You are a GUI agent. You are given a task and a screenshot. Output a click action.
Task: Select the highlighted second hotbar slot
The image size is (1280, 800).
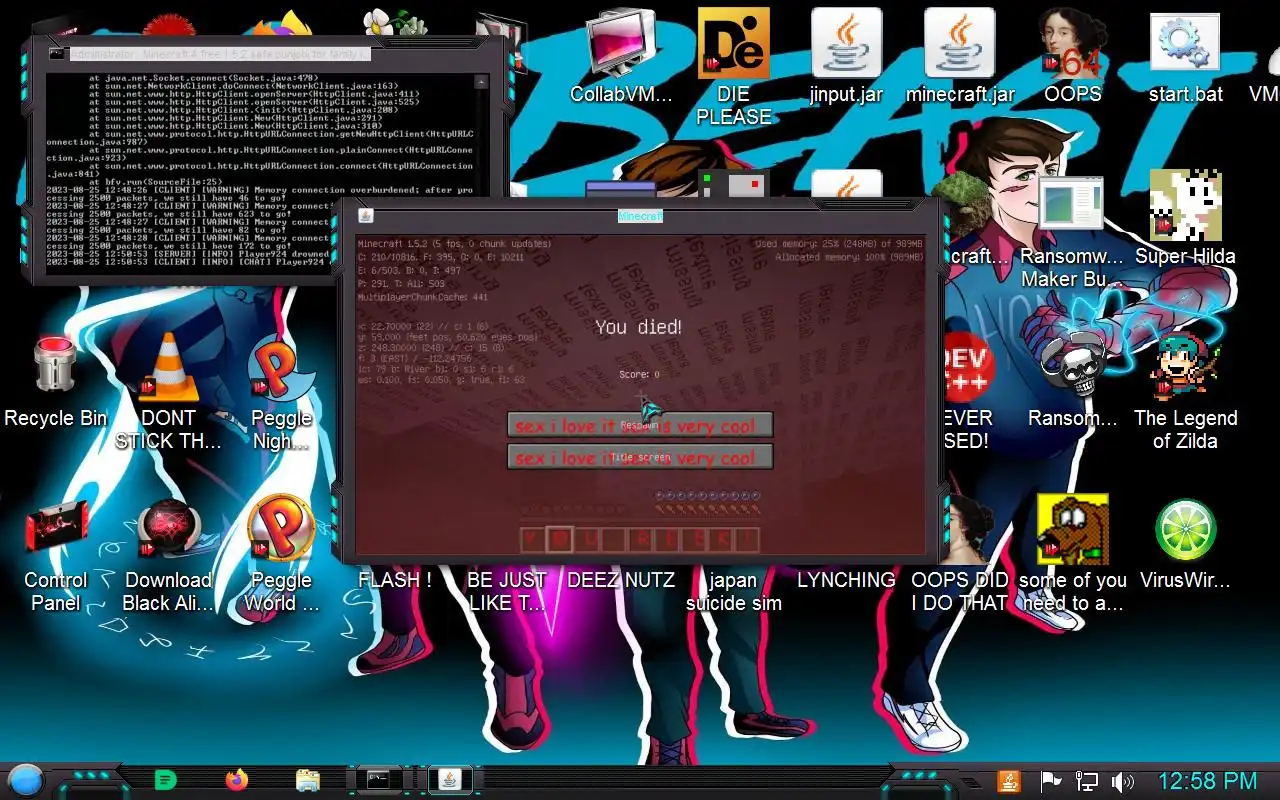point(560,540)
